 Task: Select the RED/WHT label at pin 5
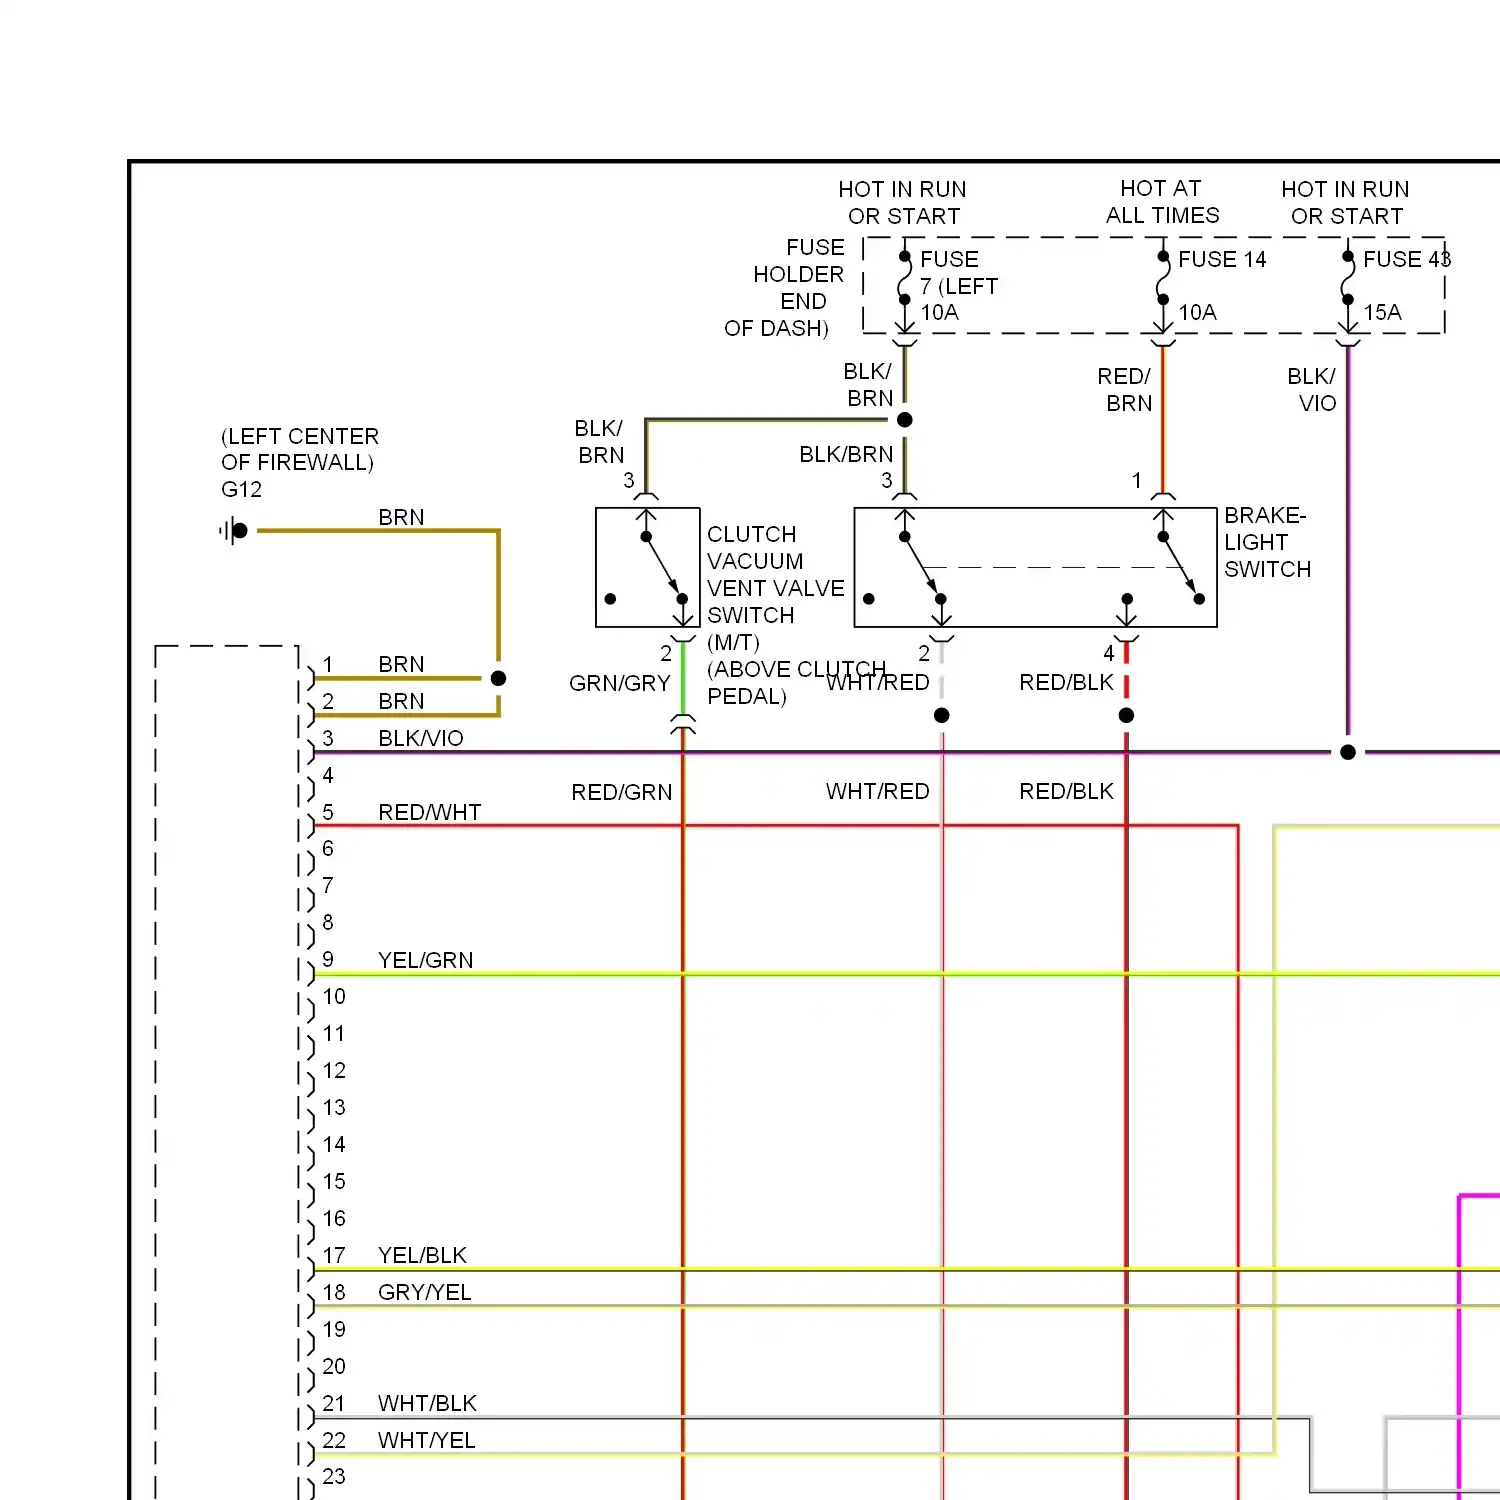430,812
